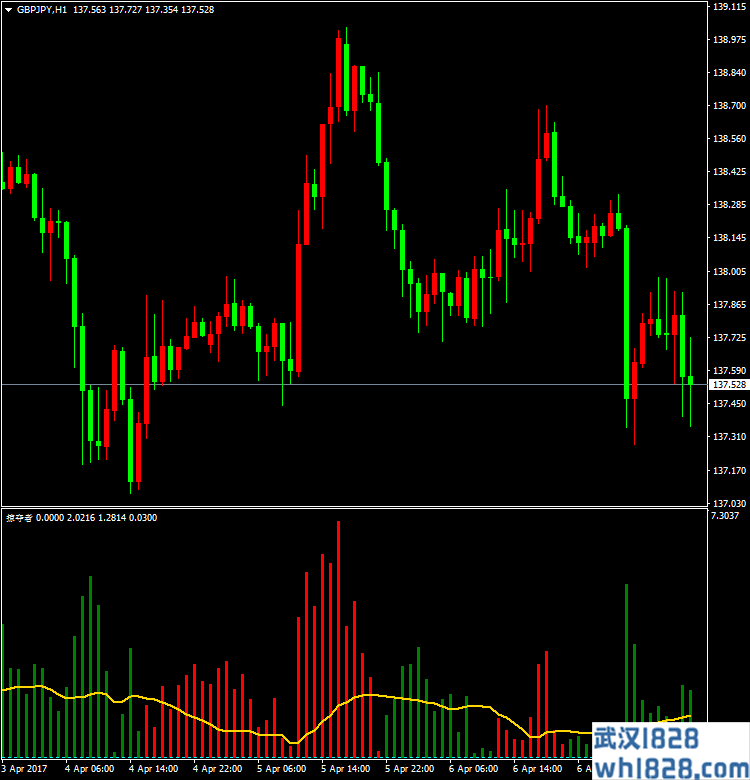
Task: Click the 138.145 price axis label
Action: (x=729, y=238)
